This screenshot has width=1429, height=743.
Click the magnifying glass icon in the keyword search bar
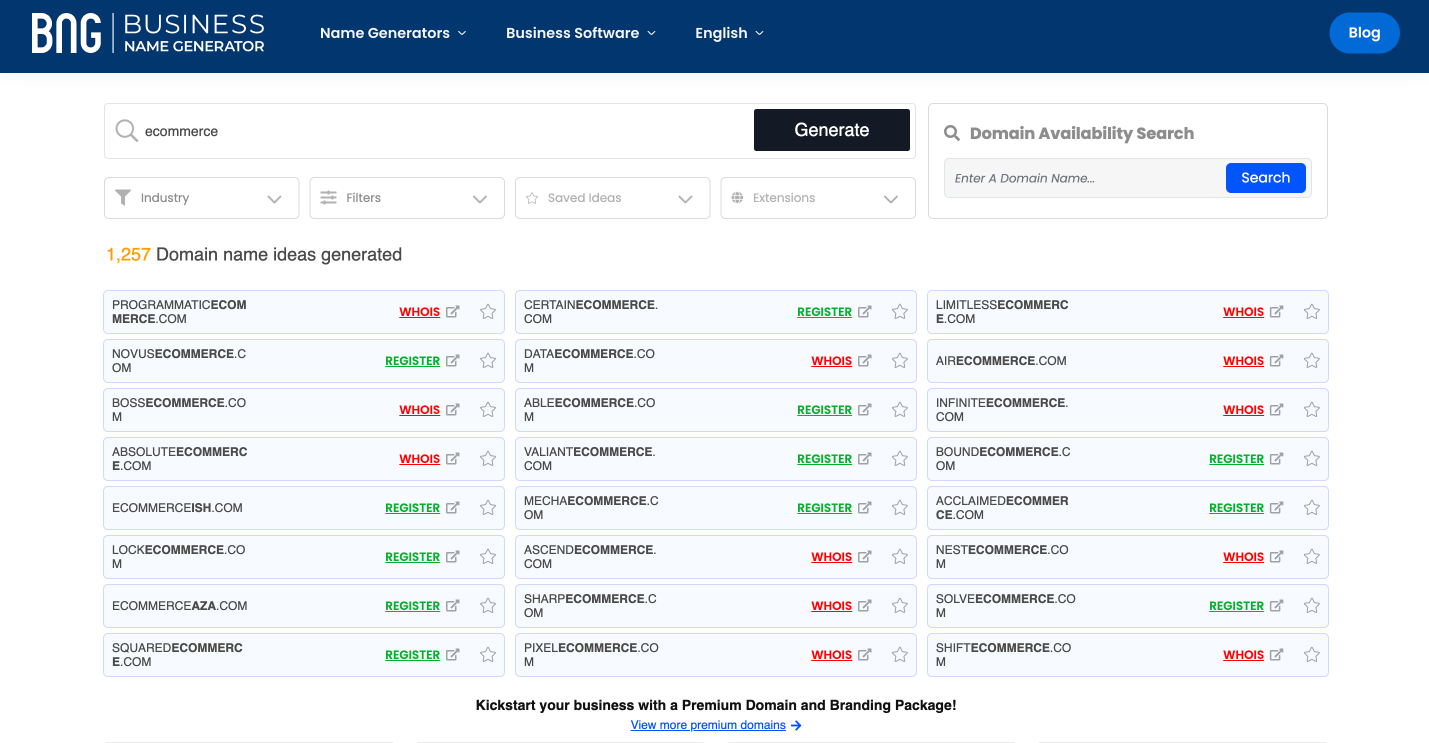pyautogui.click(x=125, y=130)
